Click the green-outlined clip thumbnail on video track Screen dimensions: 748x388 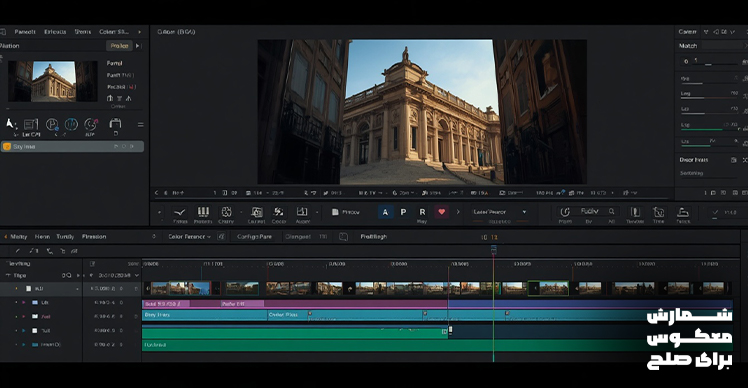[549, 288]
